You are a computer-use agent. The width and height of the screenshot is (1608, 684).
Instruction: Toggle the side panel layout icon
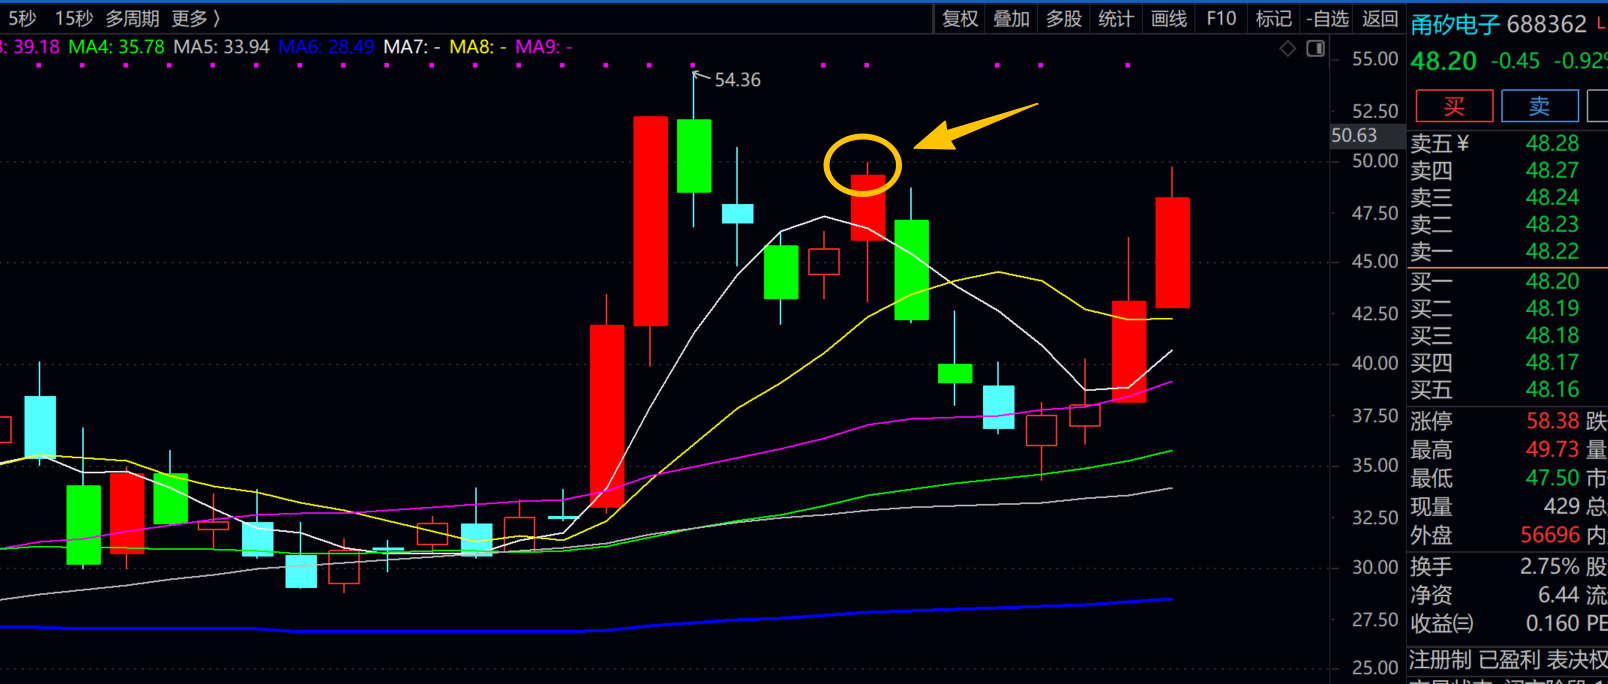1316,48
